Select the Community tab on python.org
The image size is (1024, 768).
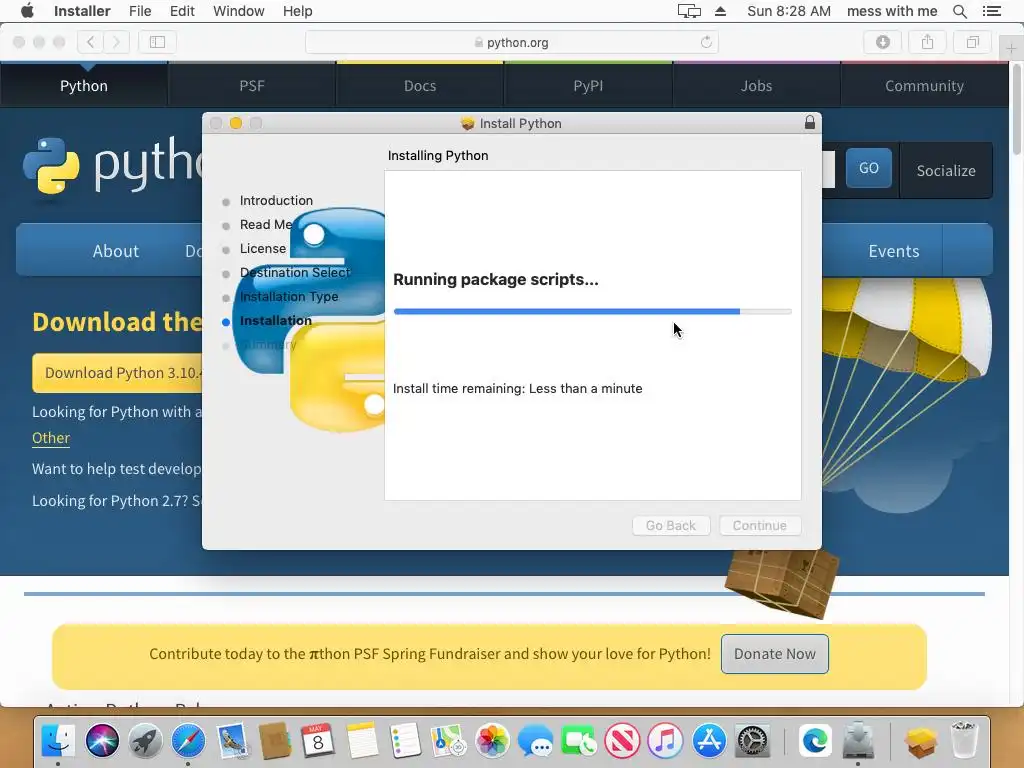(924, 86)
